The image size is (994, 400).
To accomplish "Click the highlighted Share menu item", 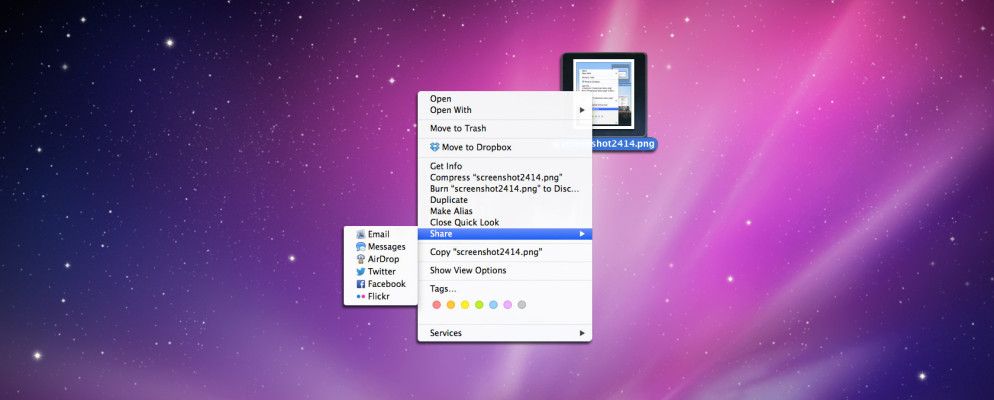I will (505, 234).
